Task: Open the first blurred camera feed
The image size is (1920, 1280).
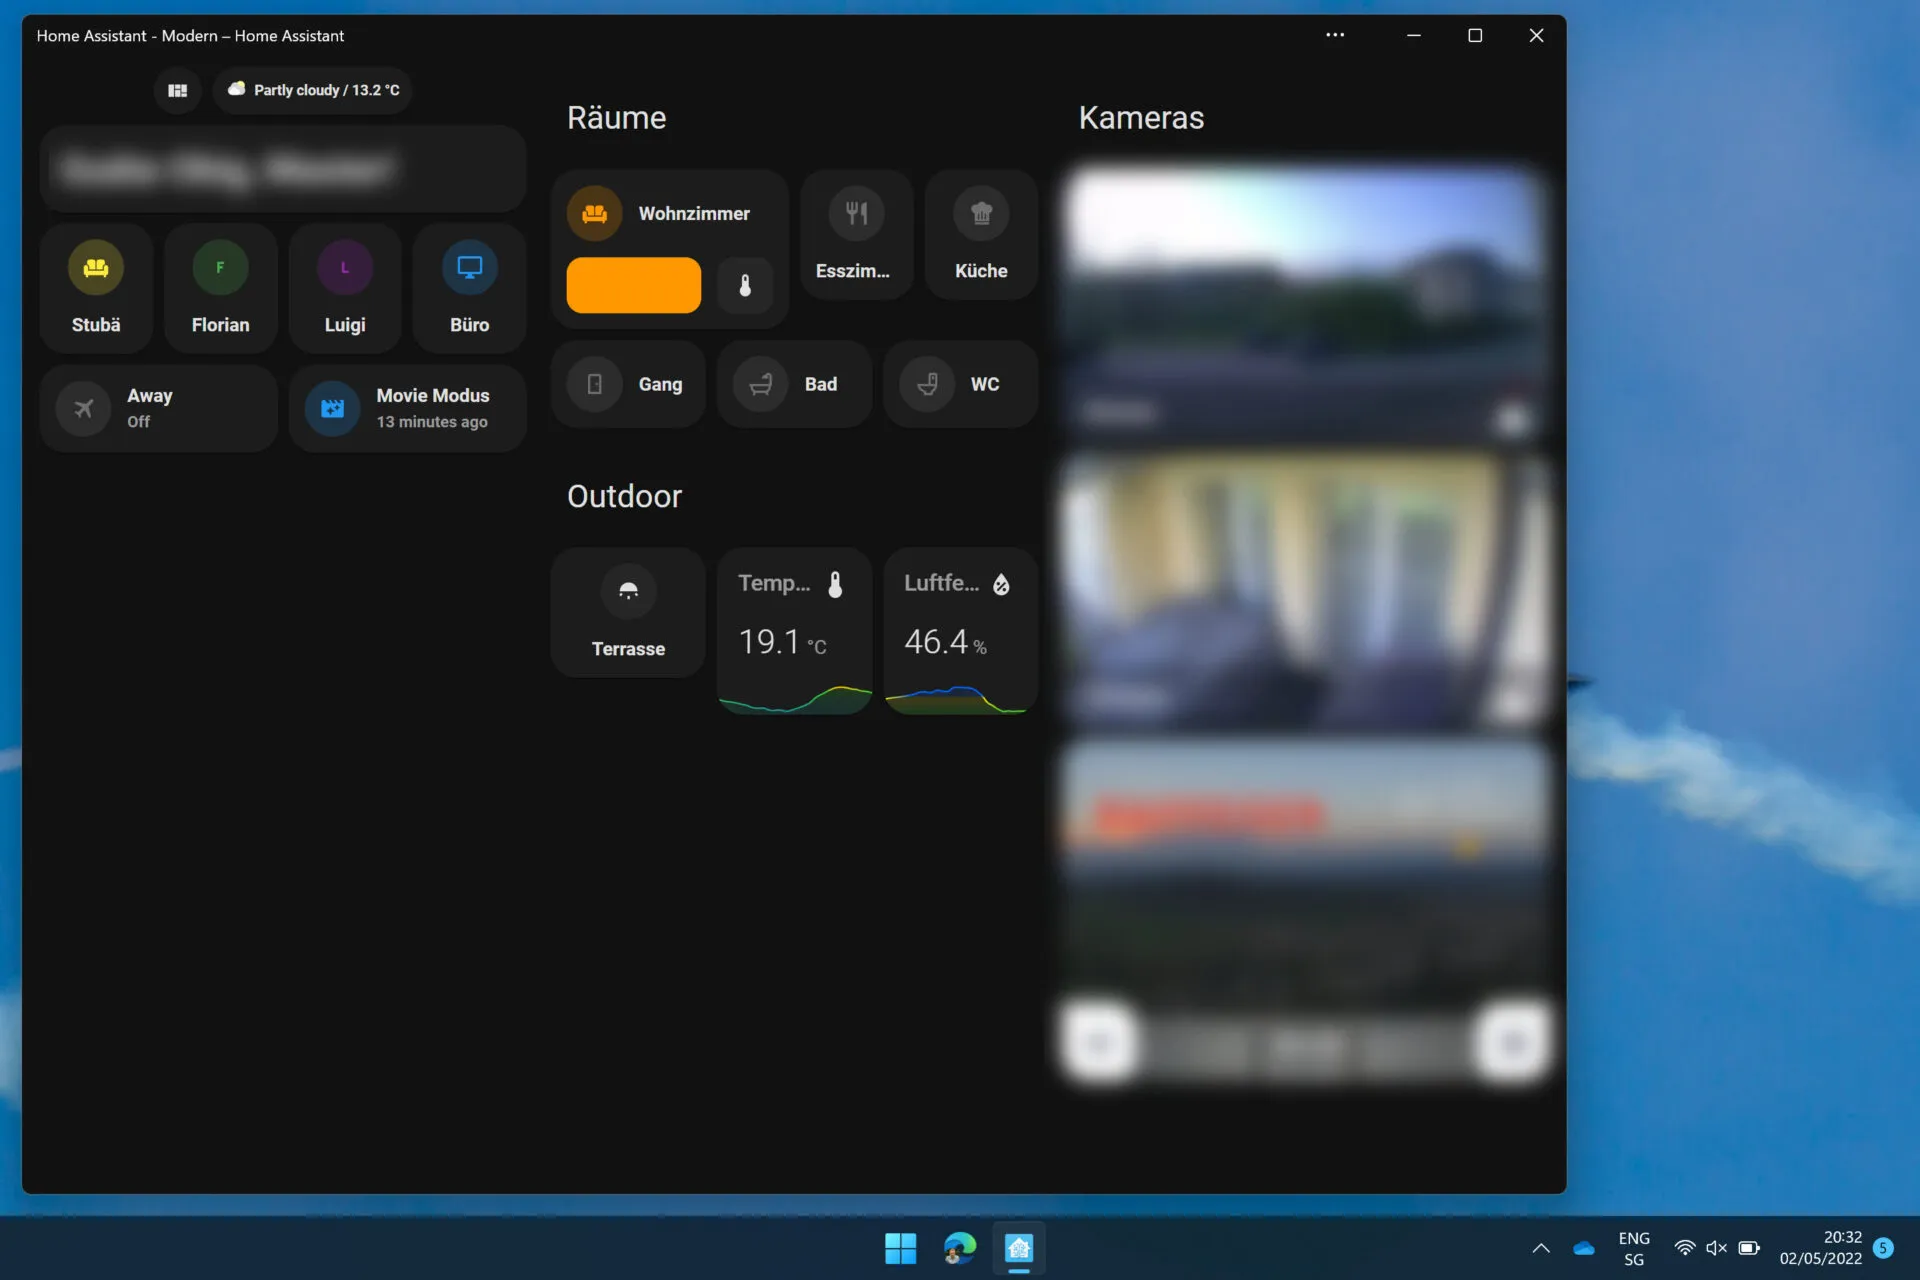Action: tap(1304, 303)
